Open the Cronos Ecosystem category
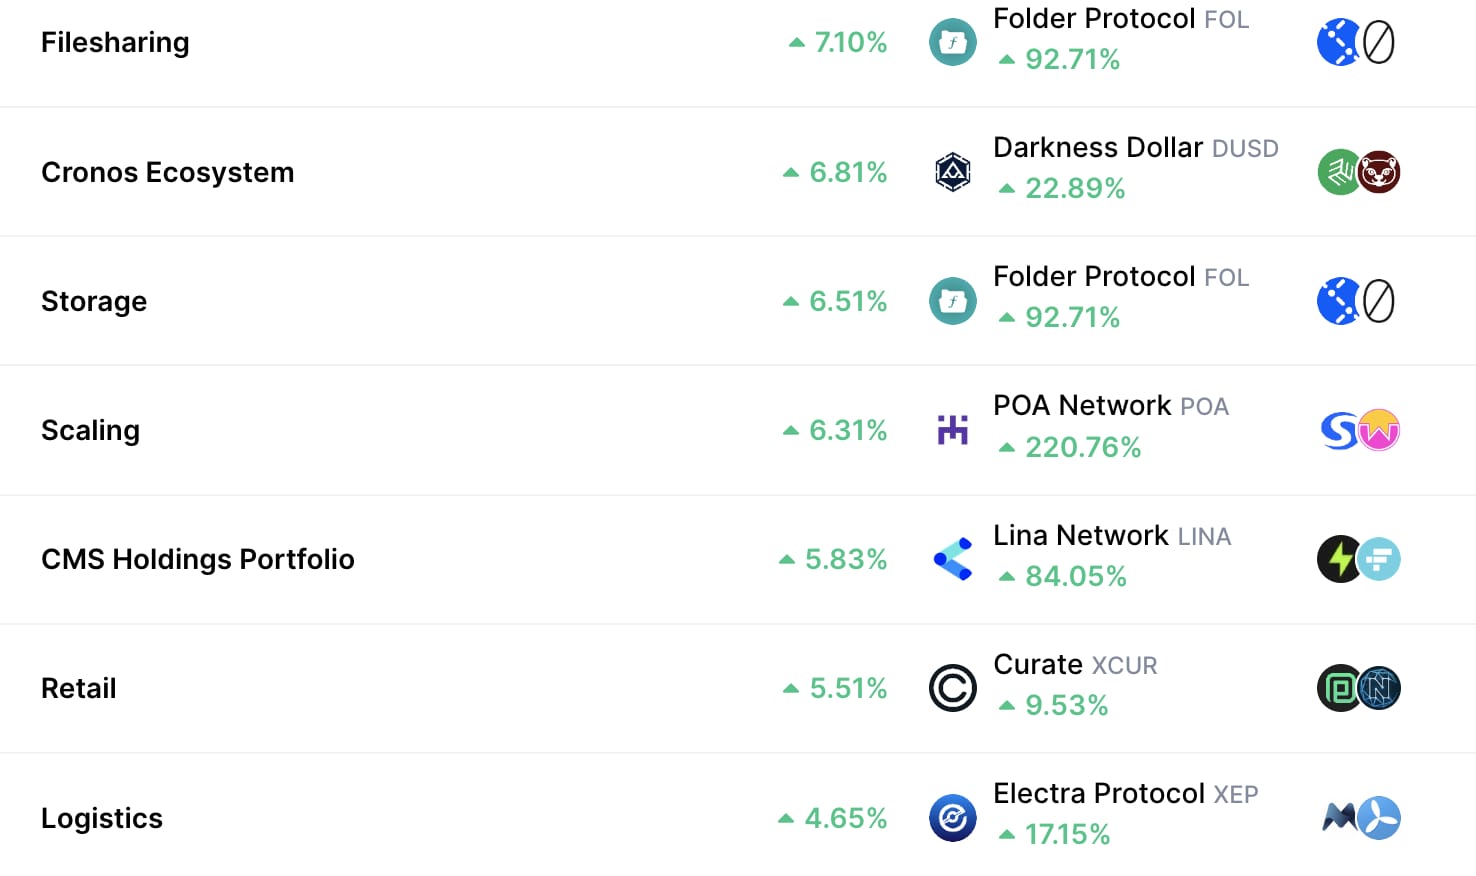1476x876 pixels. tap(168, 172)
